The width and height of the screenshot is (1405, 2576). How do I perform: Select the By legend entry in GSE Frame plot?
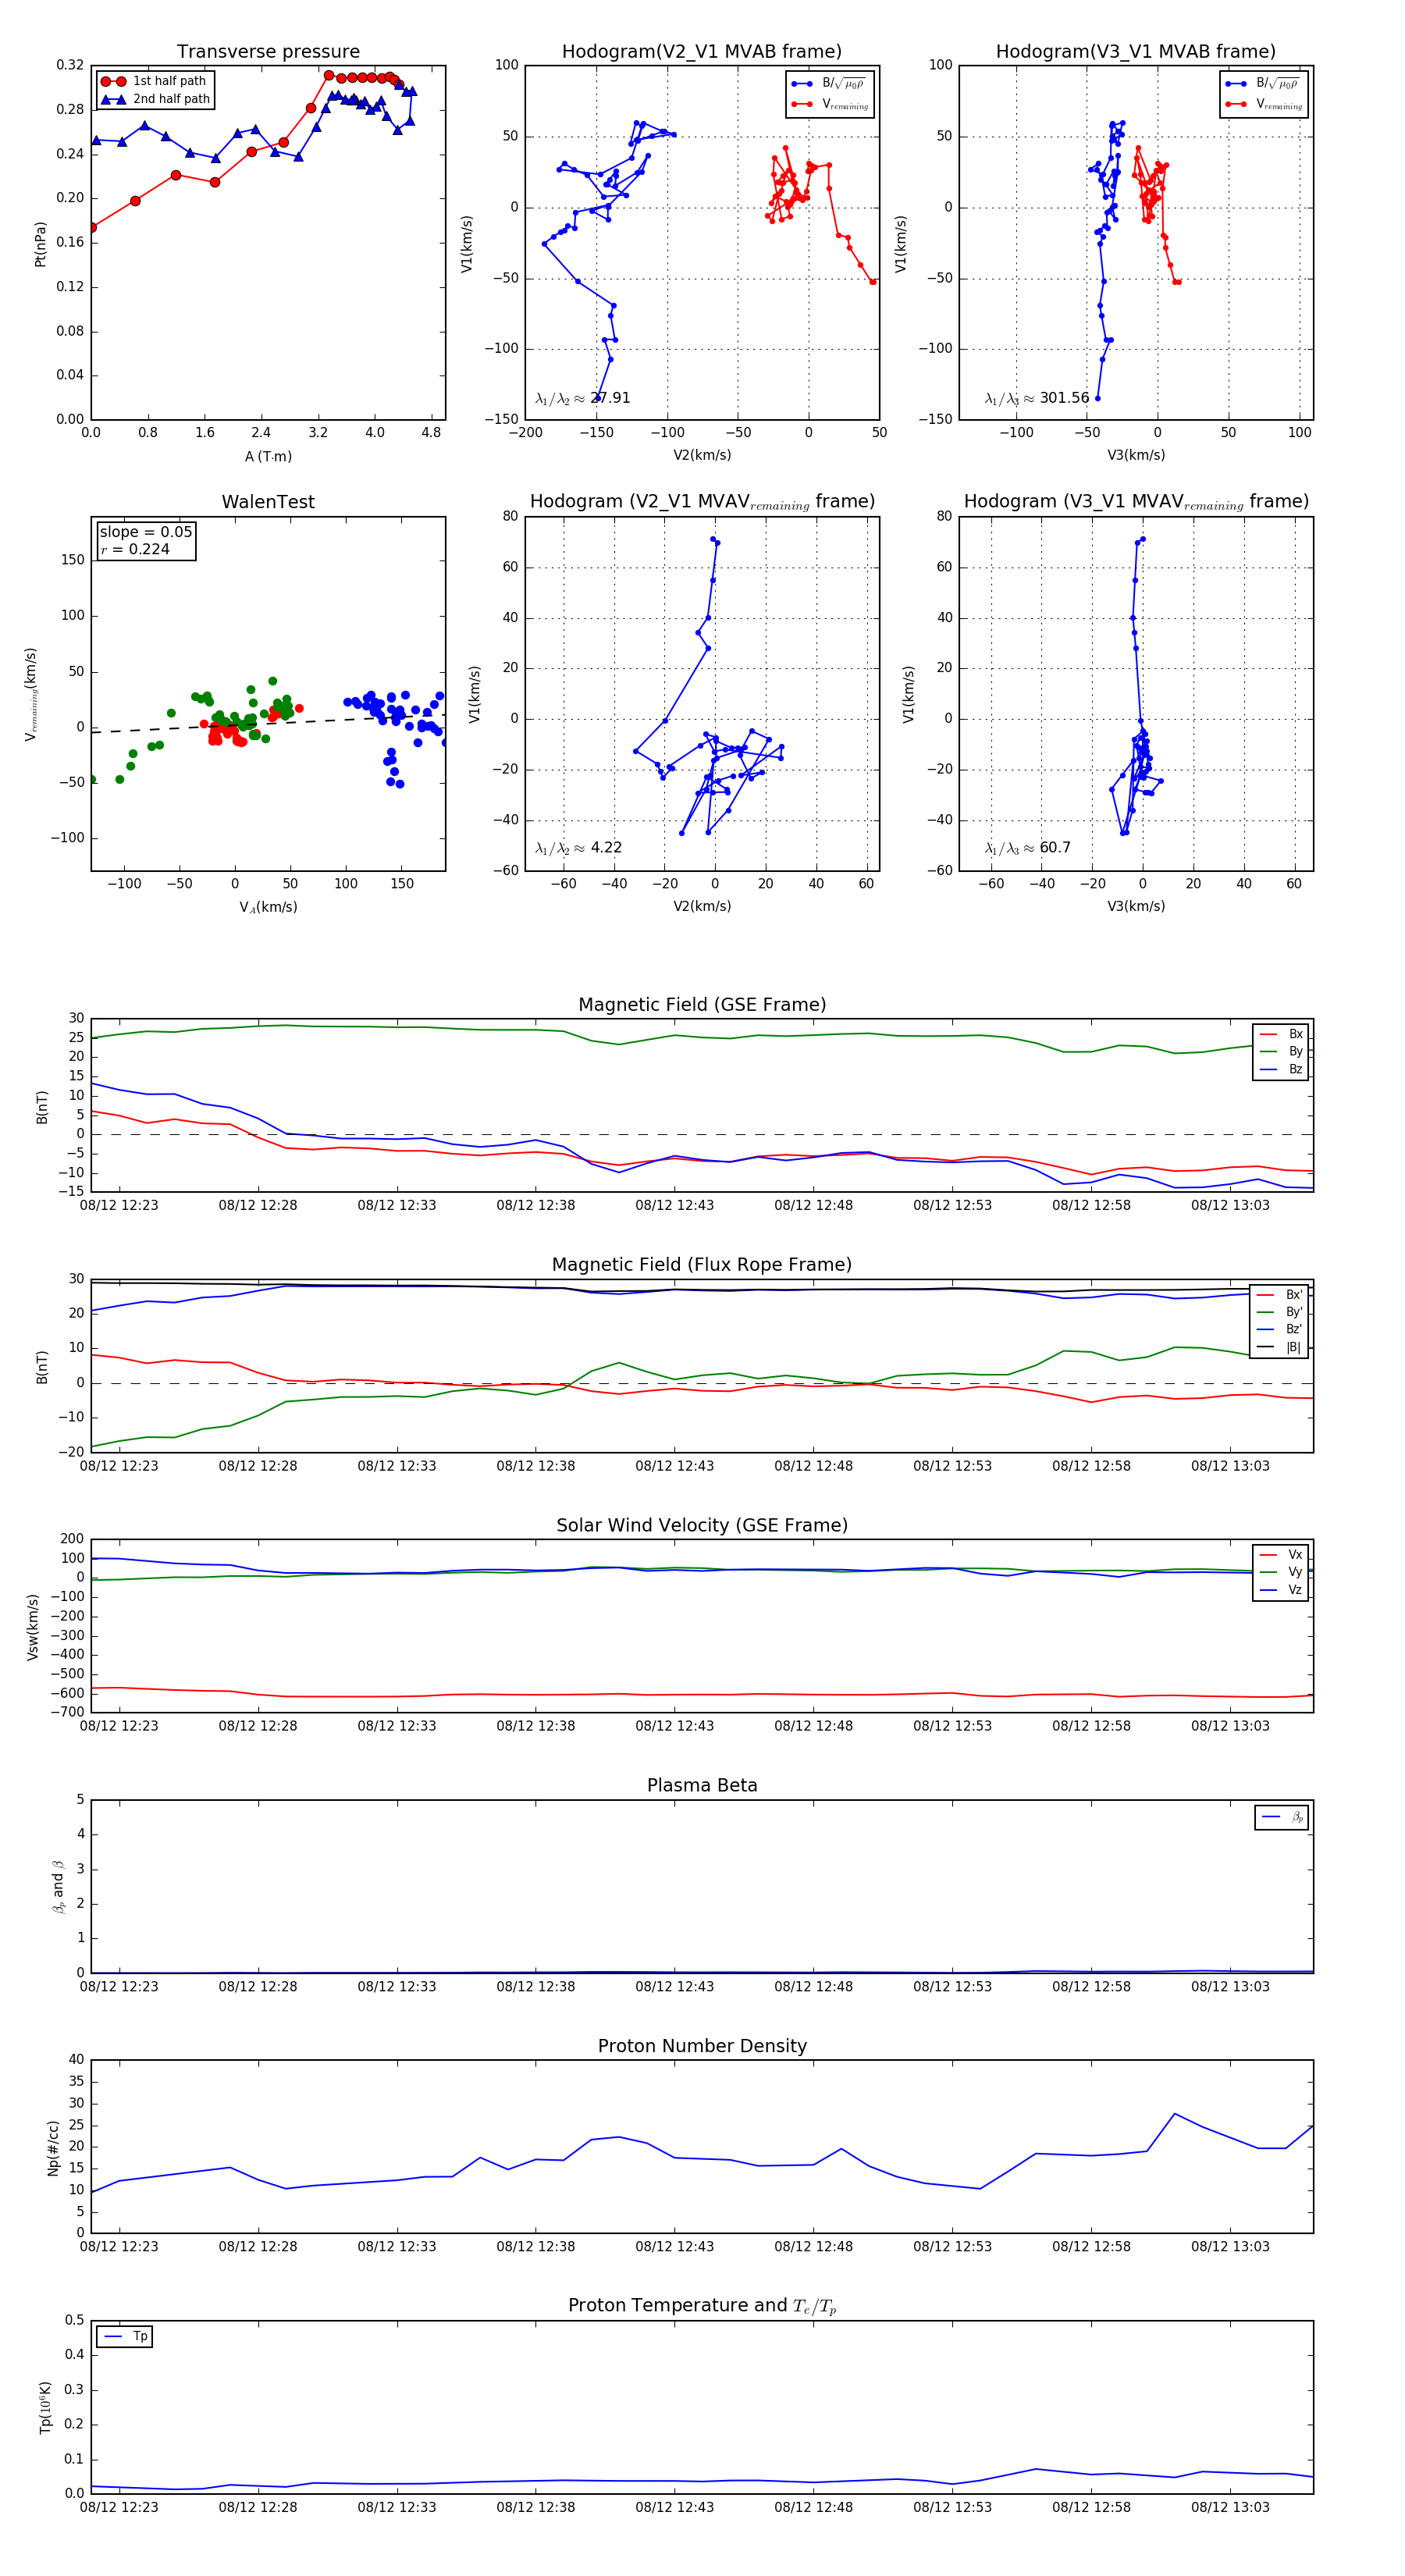tap(1281, 1051)
